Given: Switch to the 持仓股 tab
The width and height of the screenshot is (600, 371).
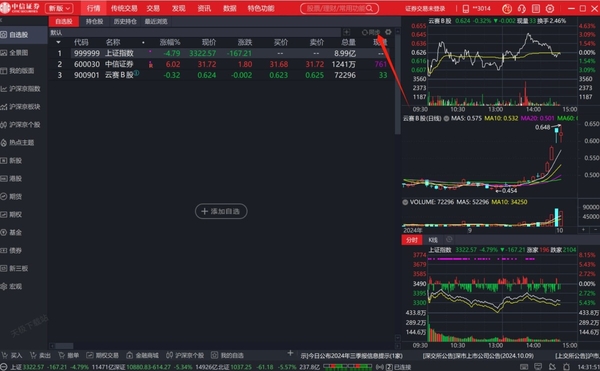Looking at the screenshot, I should click(x=95, y=21).
